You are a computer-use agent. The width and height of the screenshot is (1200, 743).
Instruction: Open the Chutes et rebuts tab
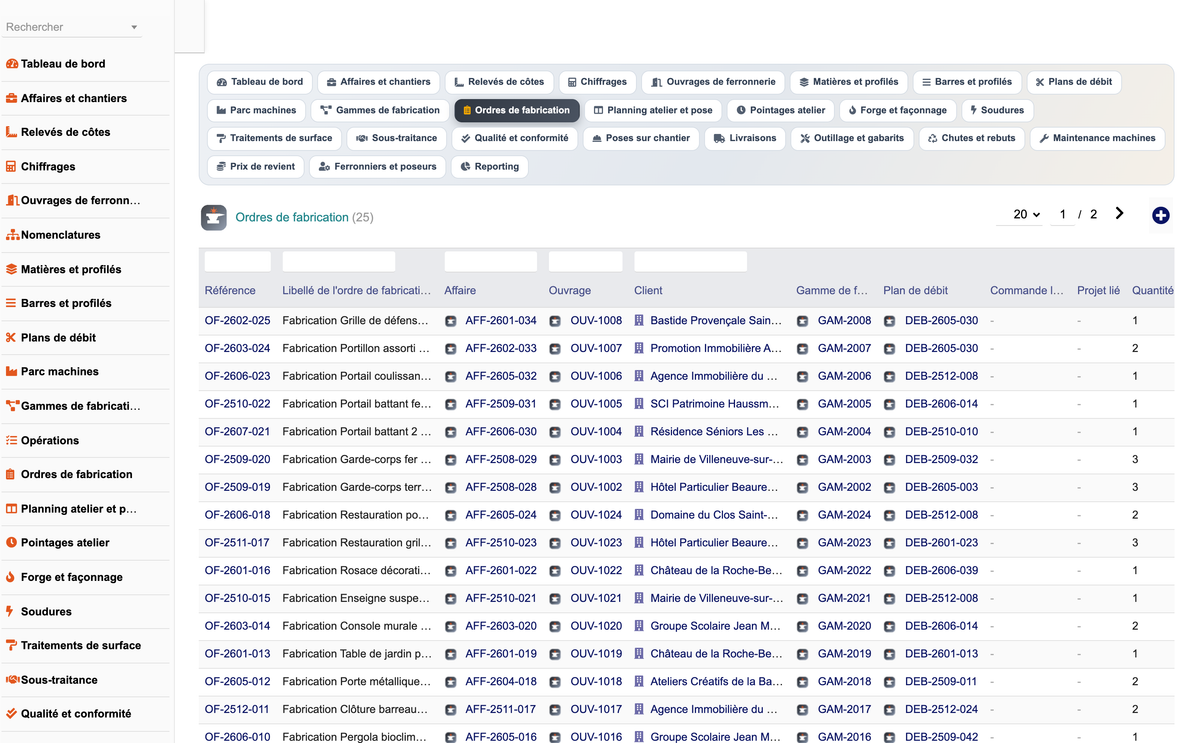point(971,138)
